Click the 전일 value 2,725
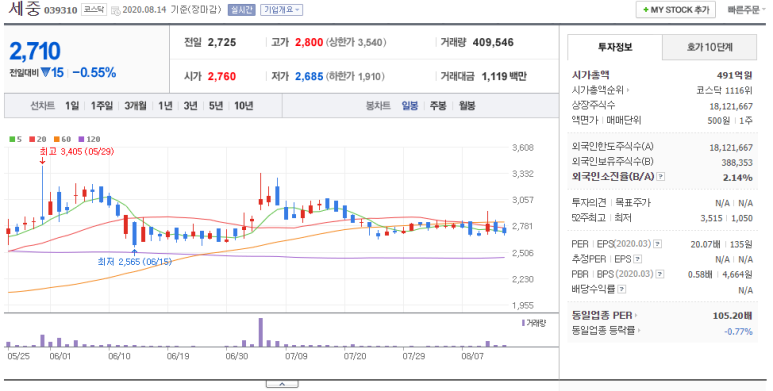 [x=222, y=42]
